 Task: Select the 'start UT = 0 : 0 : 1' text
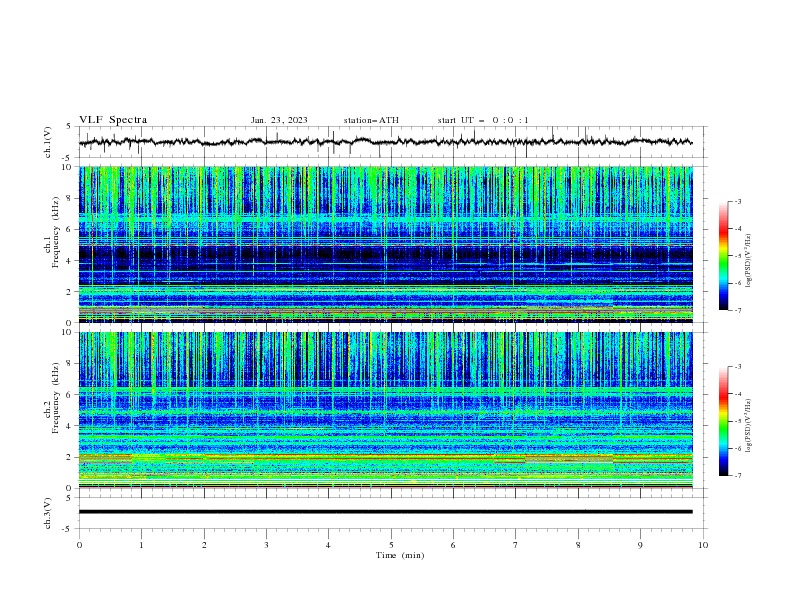483,120
